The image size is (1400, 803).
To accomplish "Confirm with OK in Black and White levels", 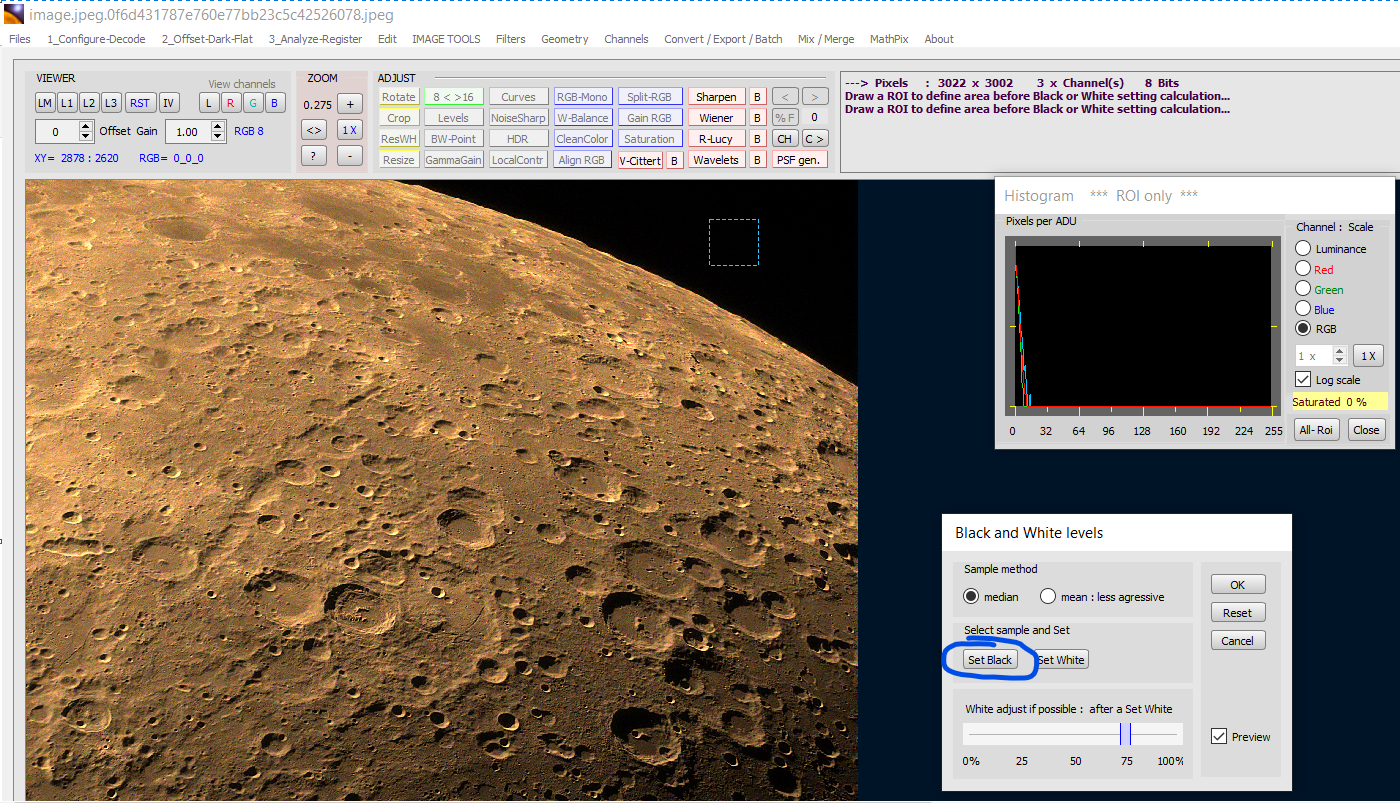I will (1238, 584).
